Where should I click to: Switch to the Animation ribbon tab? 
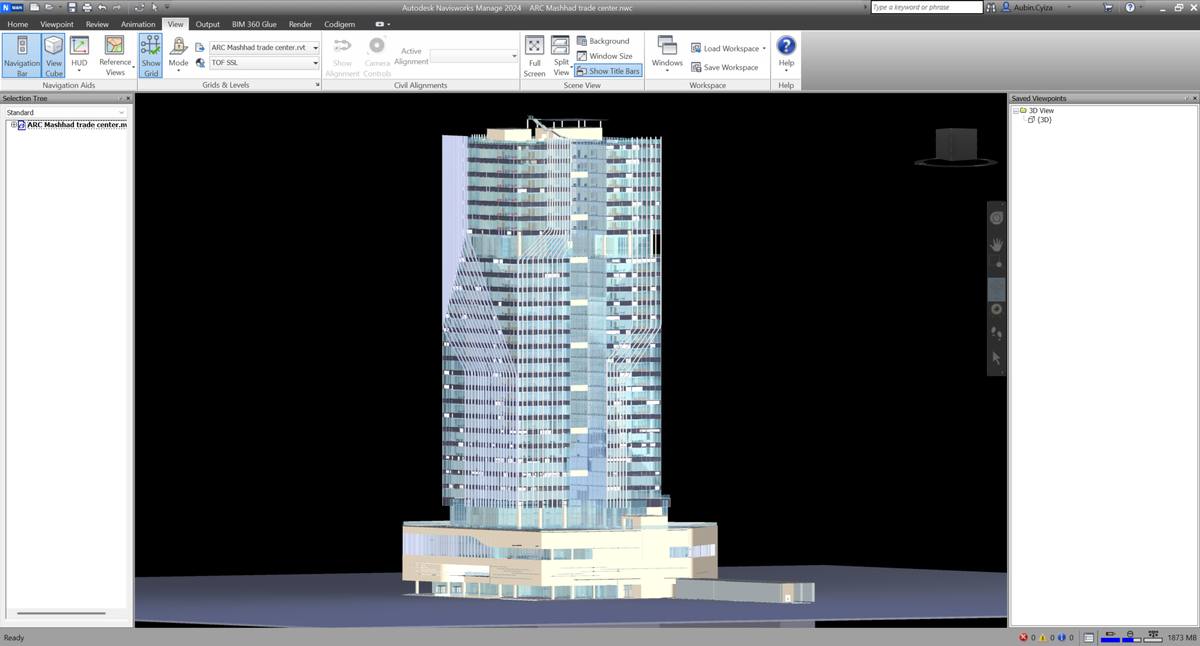138,24
